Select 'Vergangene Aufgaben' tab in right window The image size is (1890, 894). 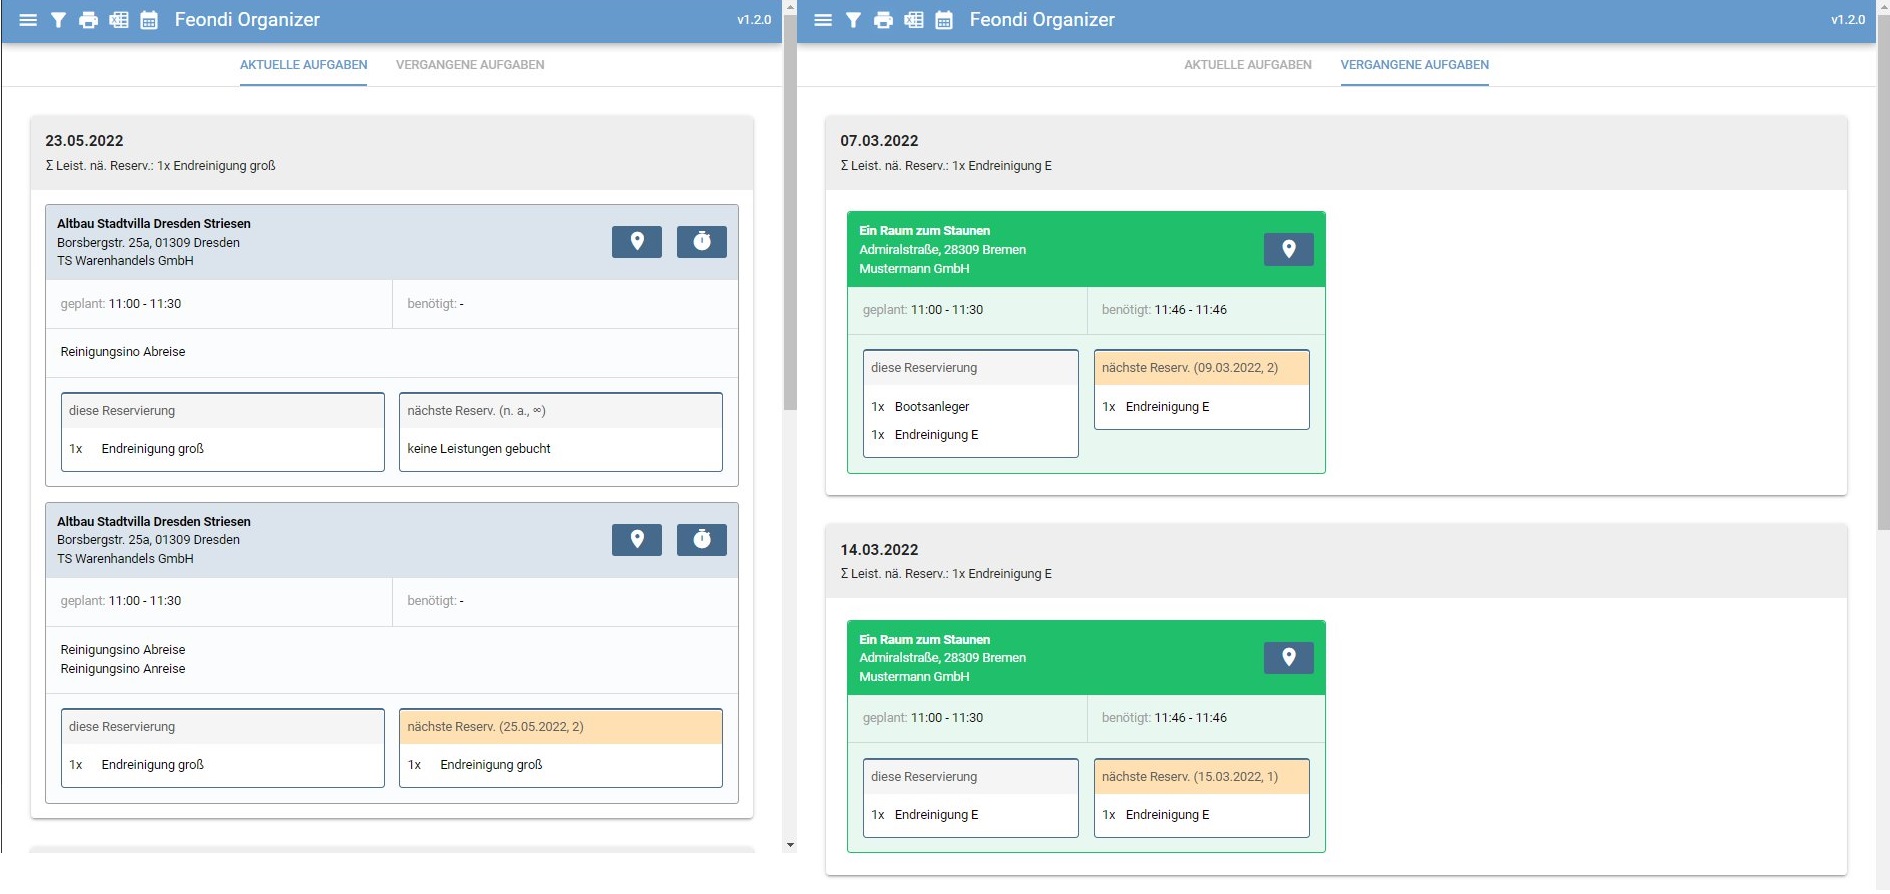click(x=1415, y=65)
